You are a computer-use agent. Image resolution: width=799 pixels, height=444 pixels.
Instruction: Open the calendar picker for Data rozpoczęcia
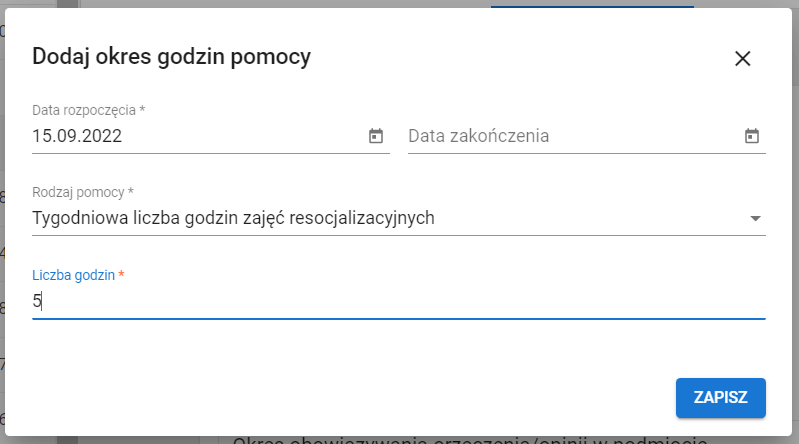376,136
